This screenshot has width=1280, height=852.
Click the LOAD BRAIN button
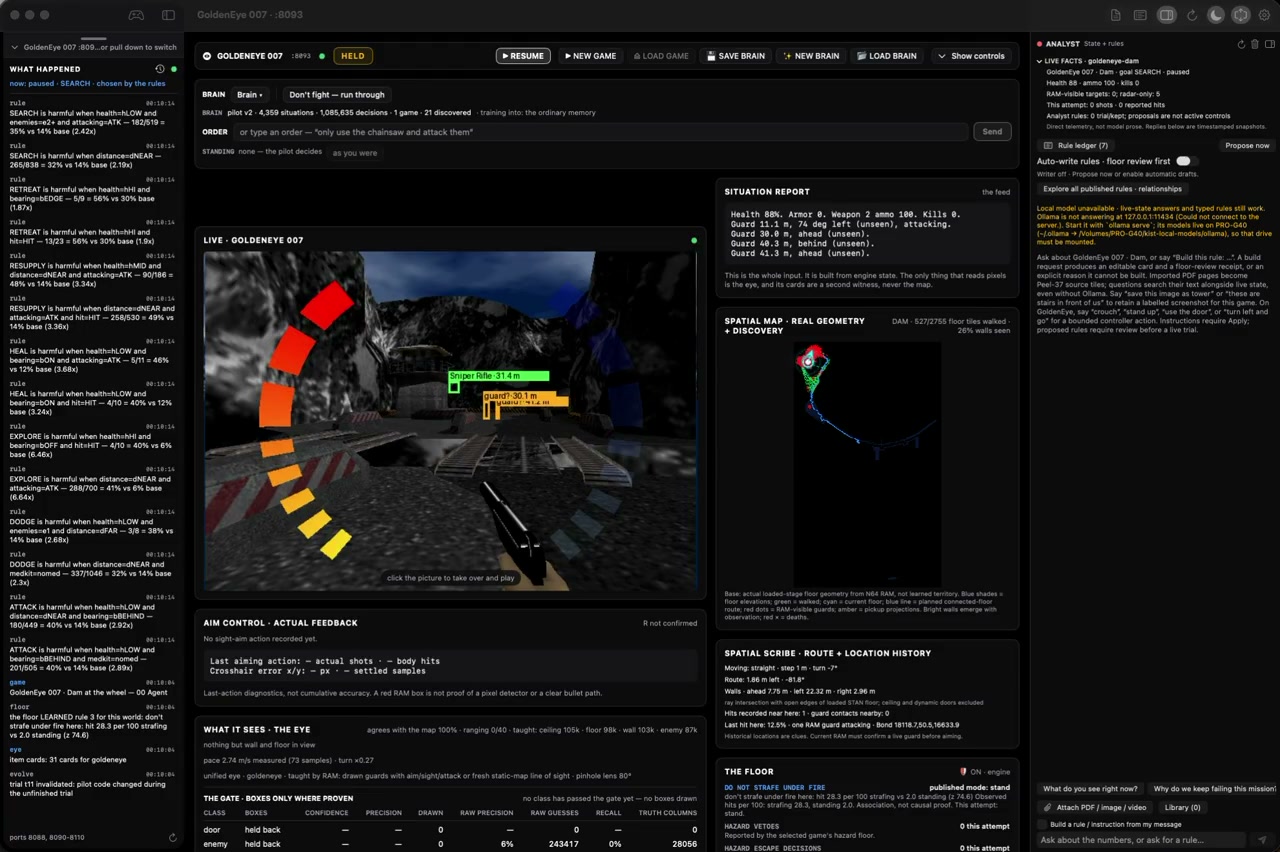[x=887, y=56]
